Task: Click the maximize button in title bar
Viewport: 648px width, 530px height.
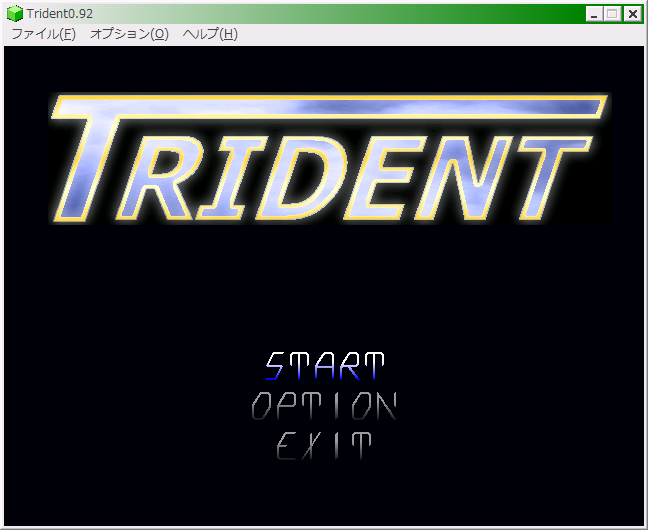Action: (612, 14)
